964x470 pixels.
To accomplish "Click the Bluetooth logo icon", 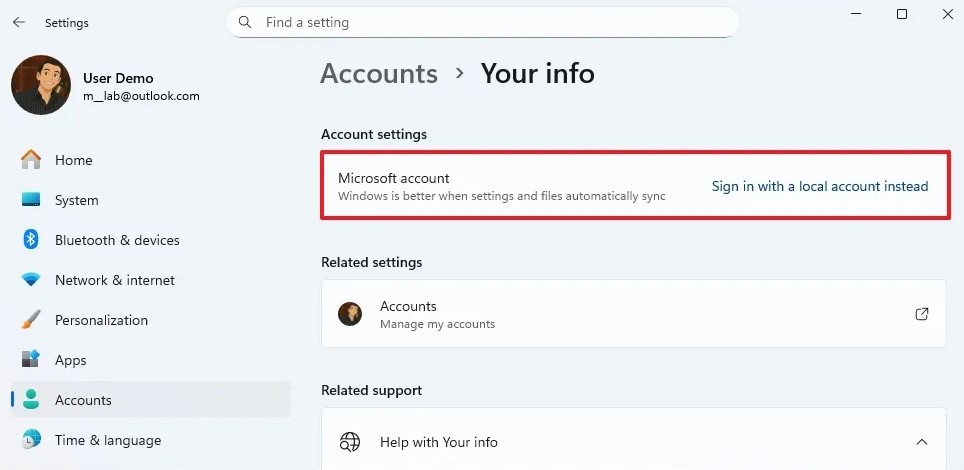I will pos(31,240).
